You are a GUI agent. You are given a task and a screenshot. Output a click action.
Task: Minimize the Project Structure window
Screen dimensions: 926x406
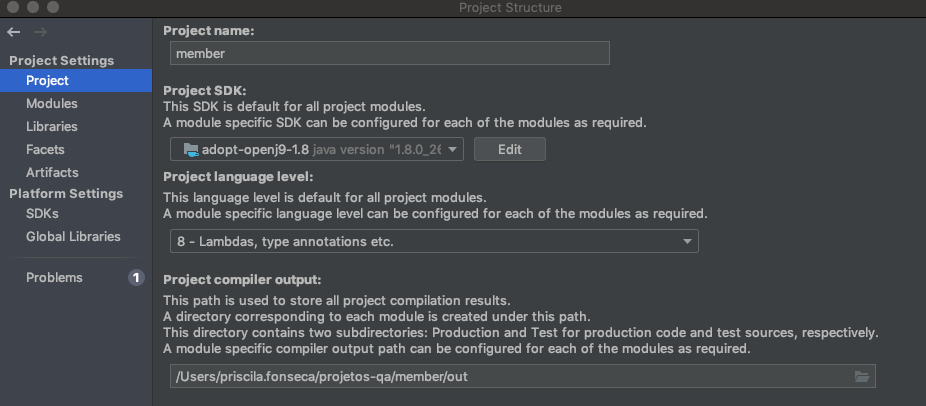(31, 8)
